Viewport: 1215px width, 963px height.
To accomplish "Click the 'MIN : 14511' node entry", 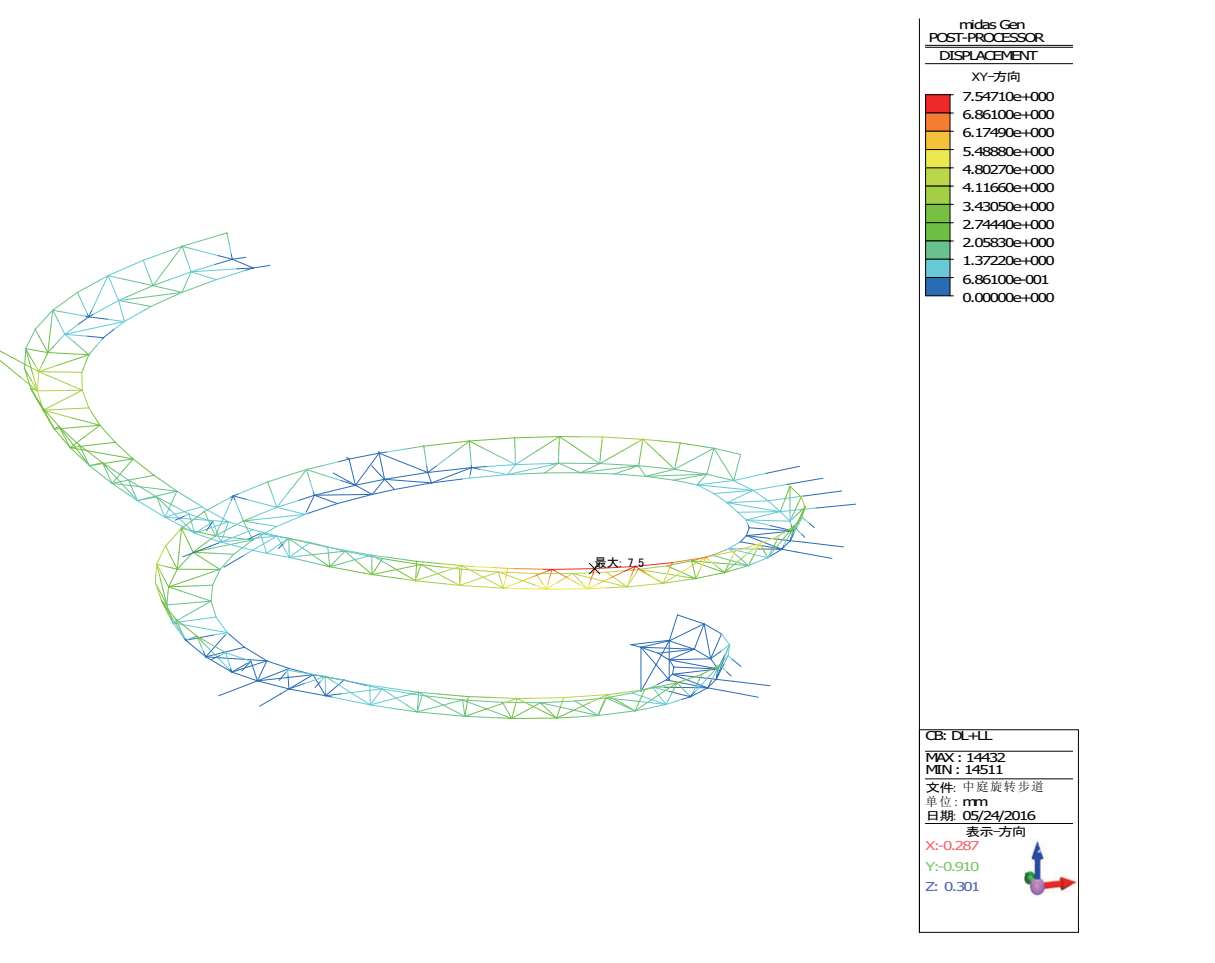I will click(964, 769).
